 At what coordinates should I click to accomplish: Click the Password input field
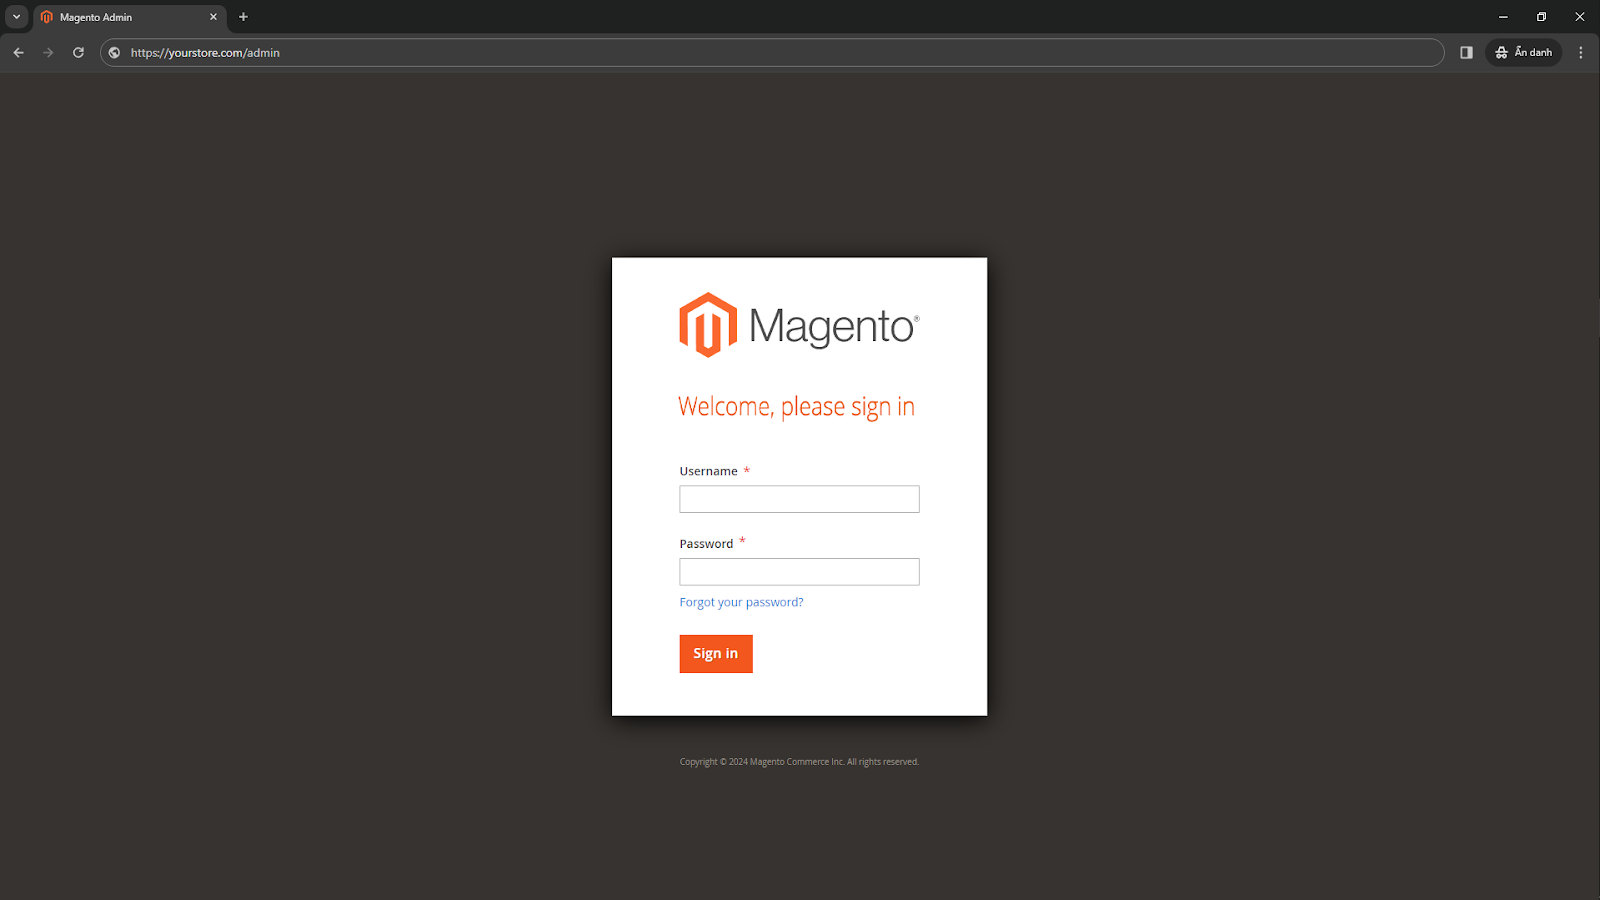799,572
